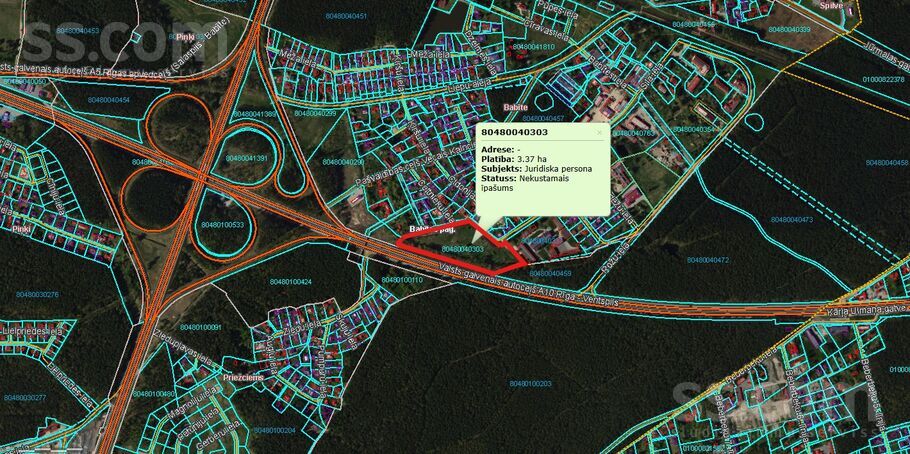Select parcel 80480040472 in the forest
The height and width of the screenshot is (454, 910).
[x=708, y=260]
